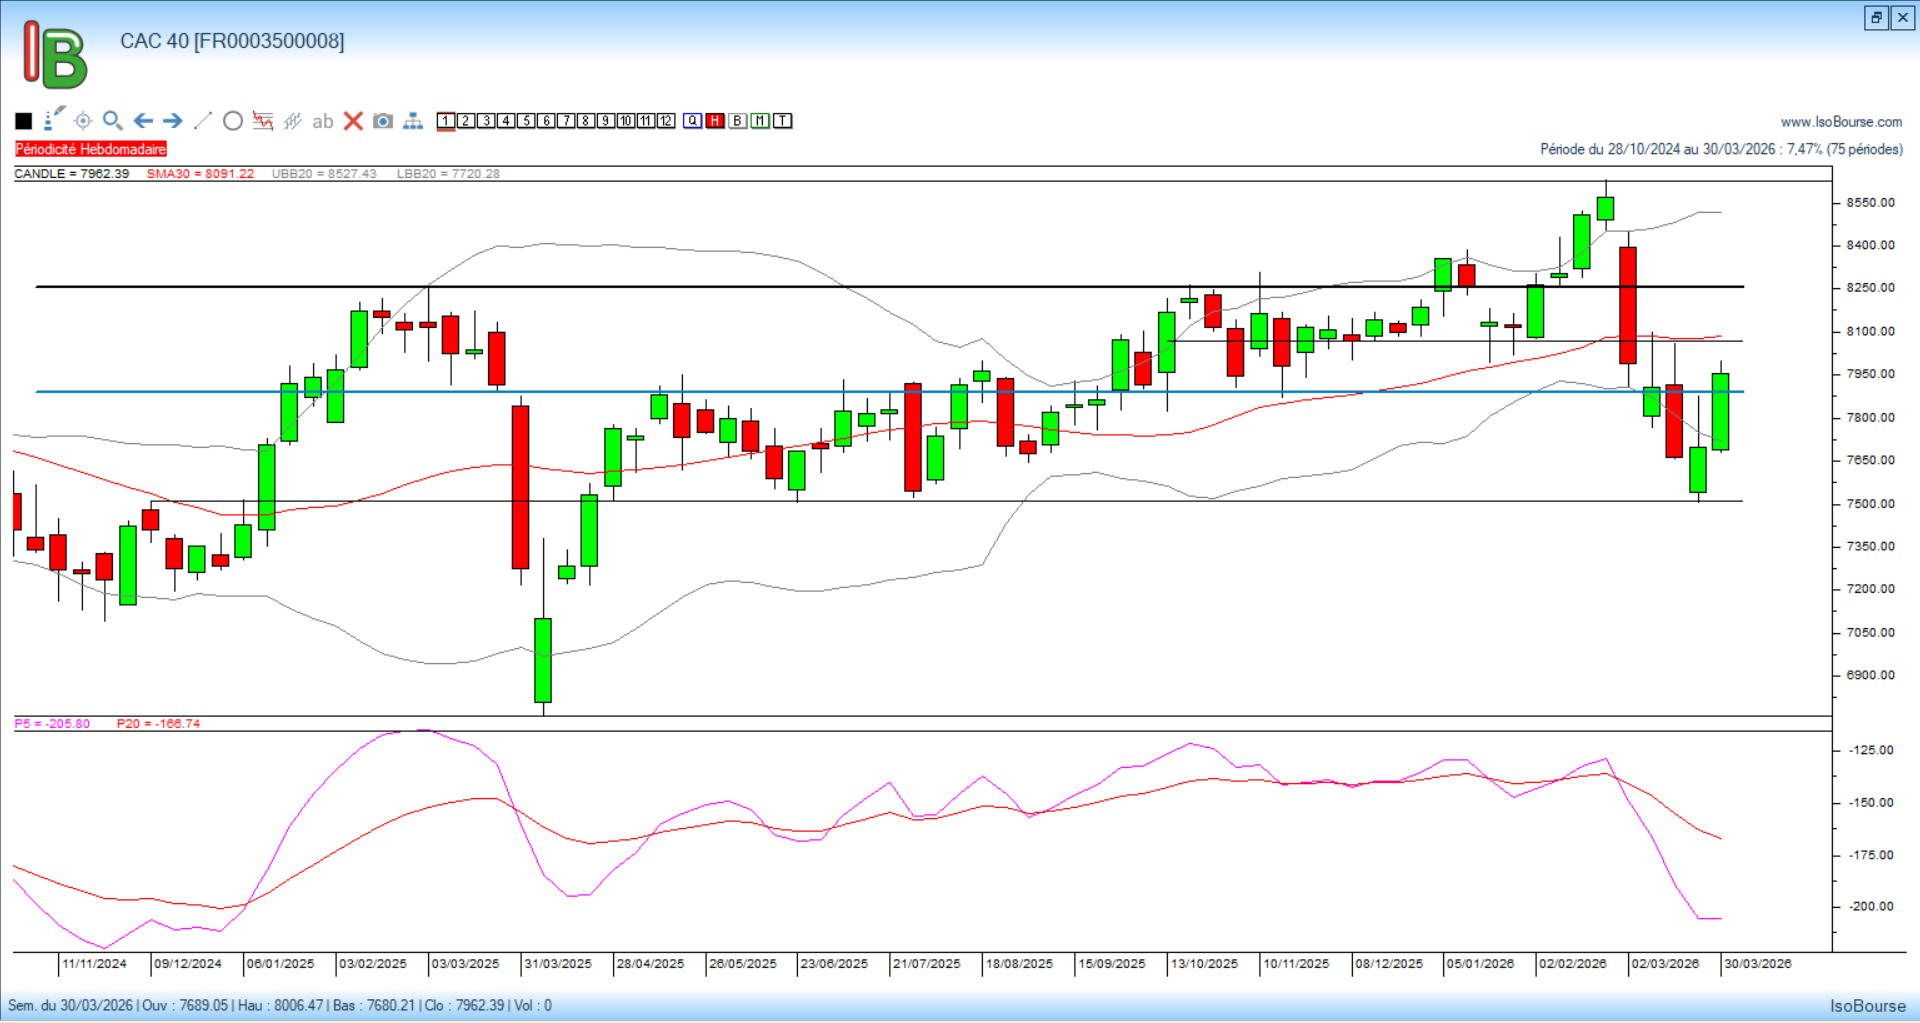Screen dimensions: 1920x1023
Task: Activate the crosshair target tool
Action: coord(83,121)
